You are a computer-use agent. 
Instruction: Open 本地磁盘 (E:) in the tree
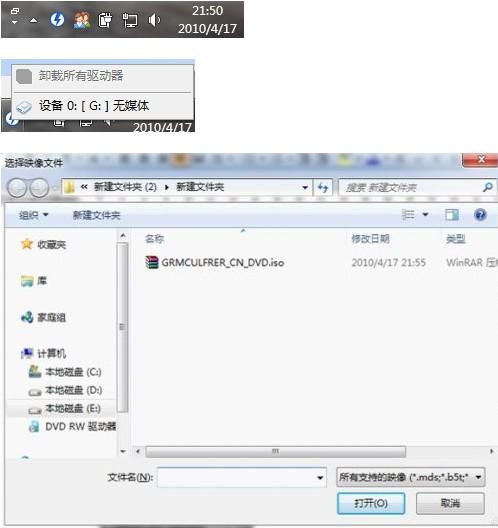point(73,408)
